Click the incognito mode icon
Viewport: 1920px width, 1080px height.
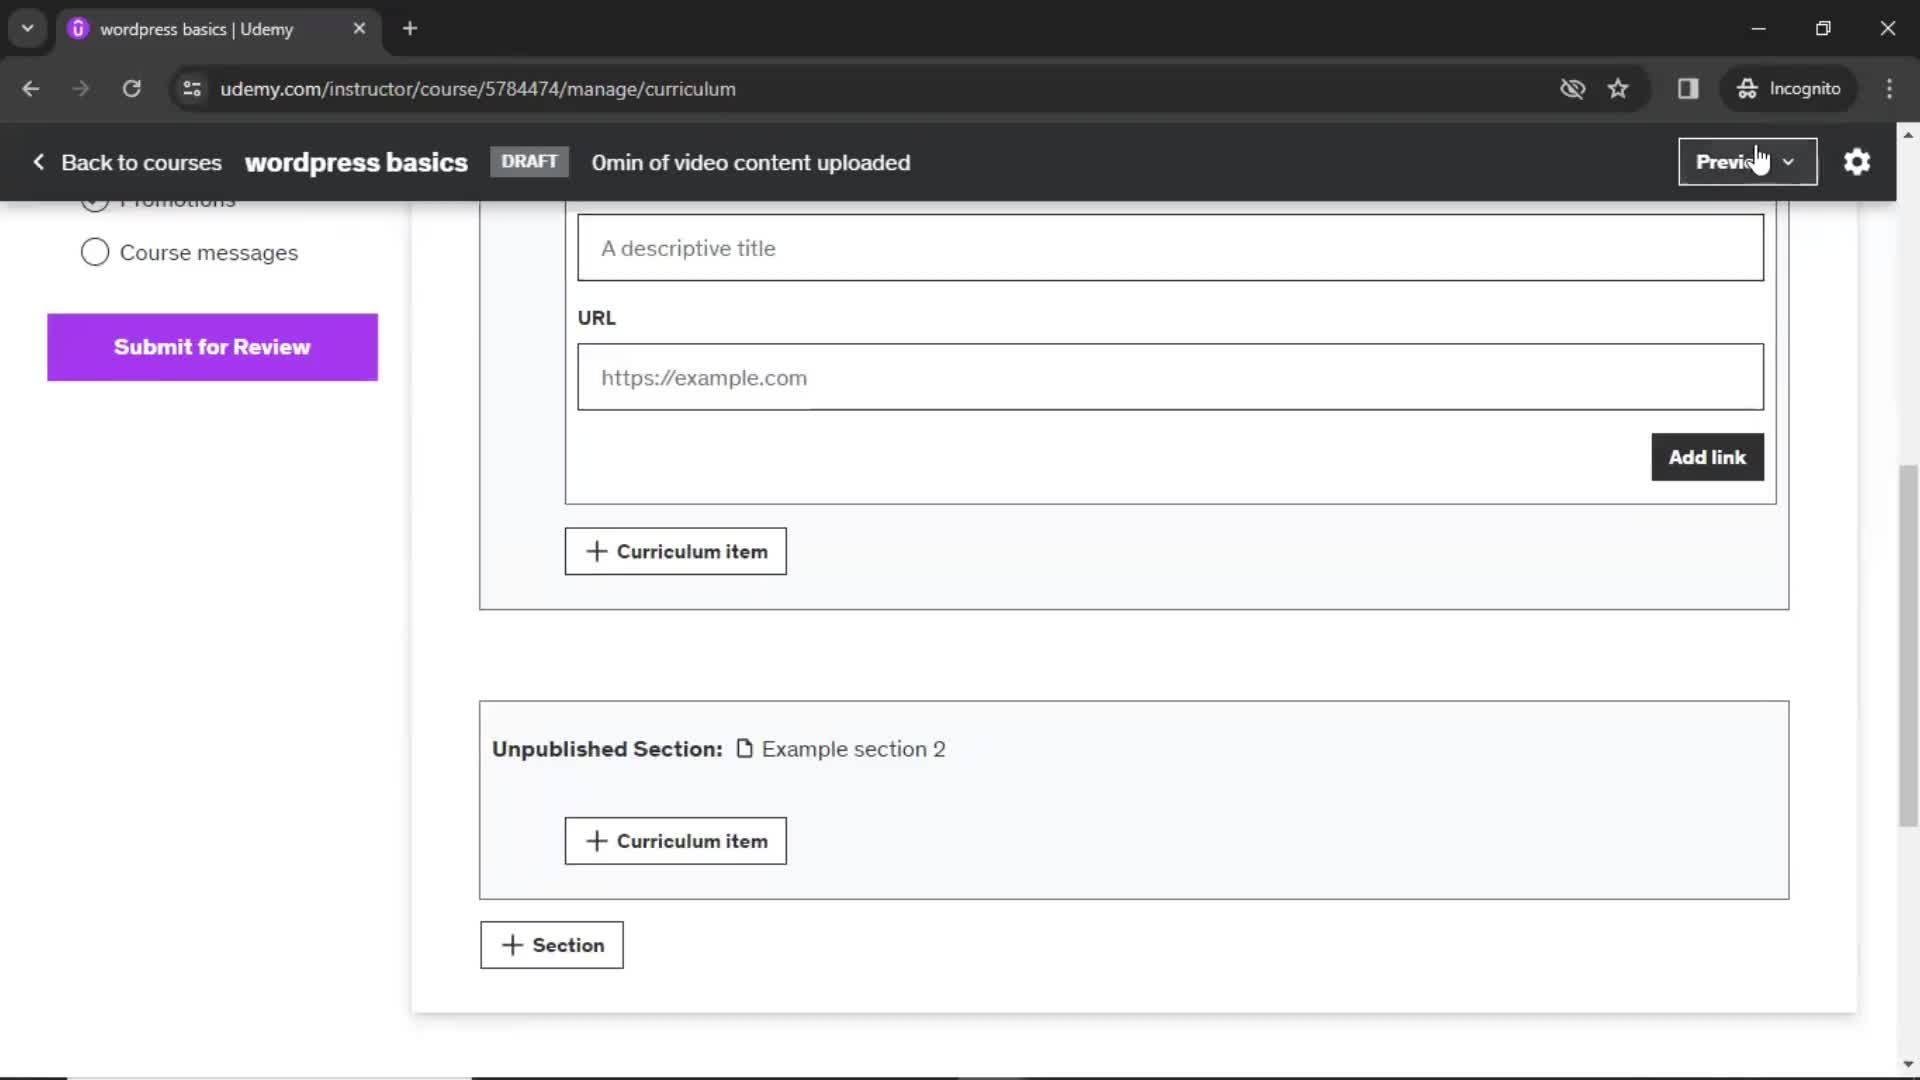(1746, 88)
